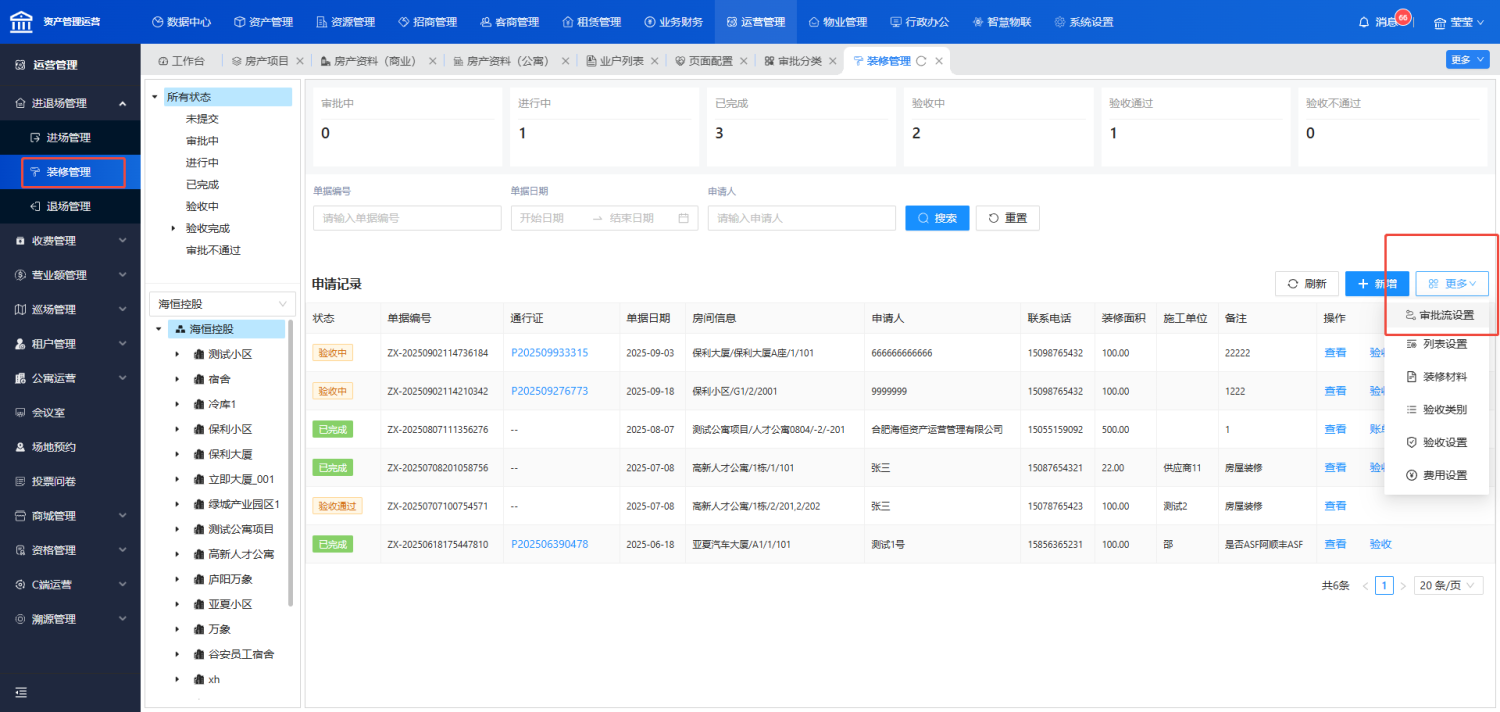Screen dimensions: 1500x712
Task: Close the 页面配置 tab
Action: [741, 61]
